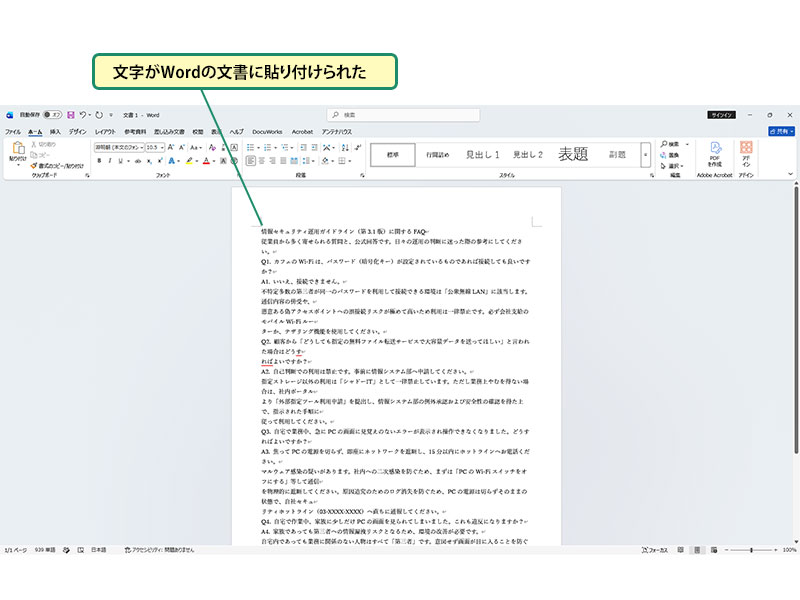
Task: Click the vertical document scrollbar
Action: 796,320
